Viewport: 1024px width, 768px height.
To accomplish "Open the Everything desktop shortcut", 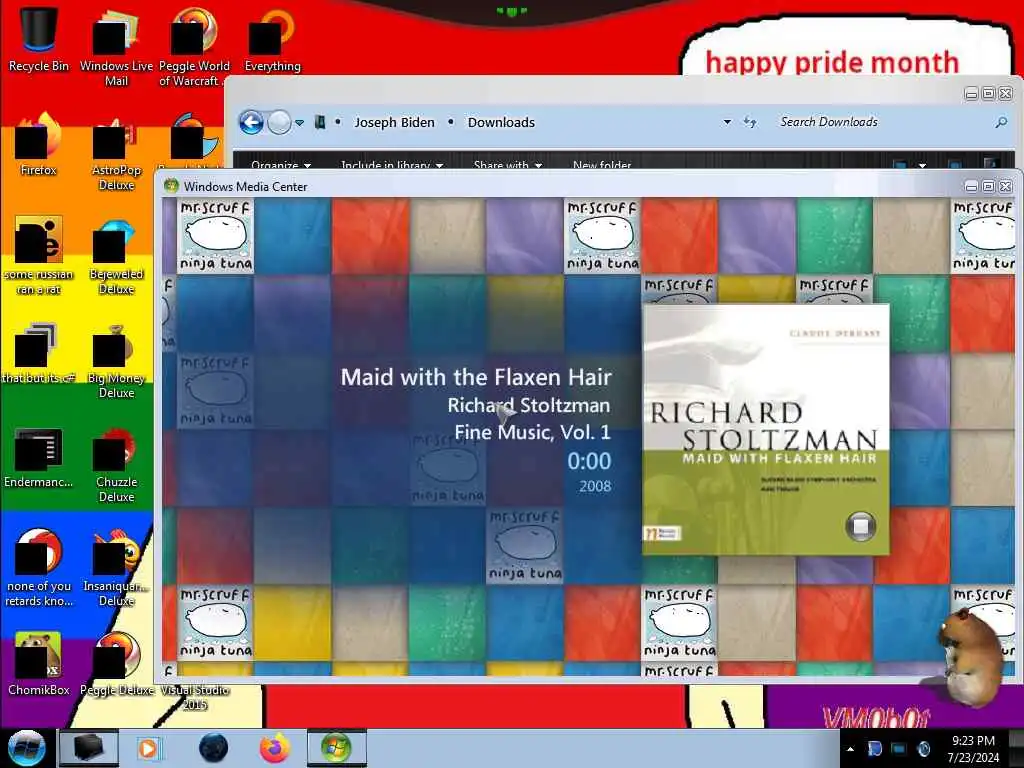I will (x=272, y=40).
